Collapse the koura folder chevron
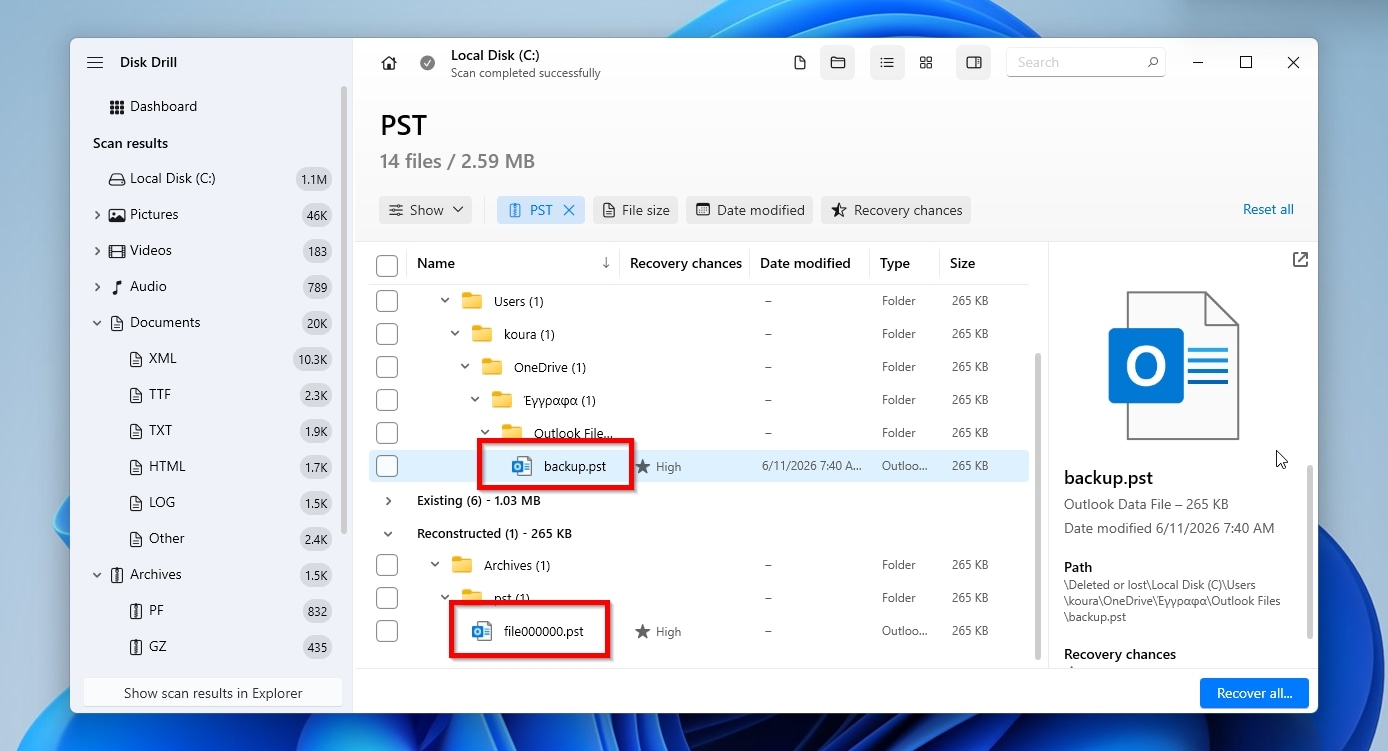This screenshot has height=751, width=1388. point(455,334)
